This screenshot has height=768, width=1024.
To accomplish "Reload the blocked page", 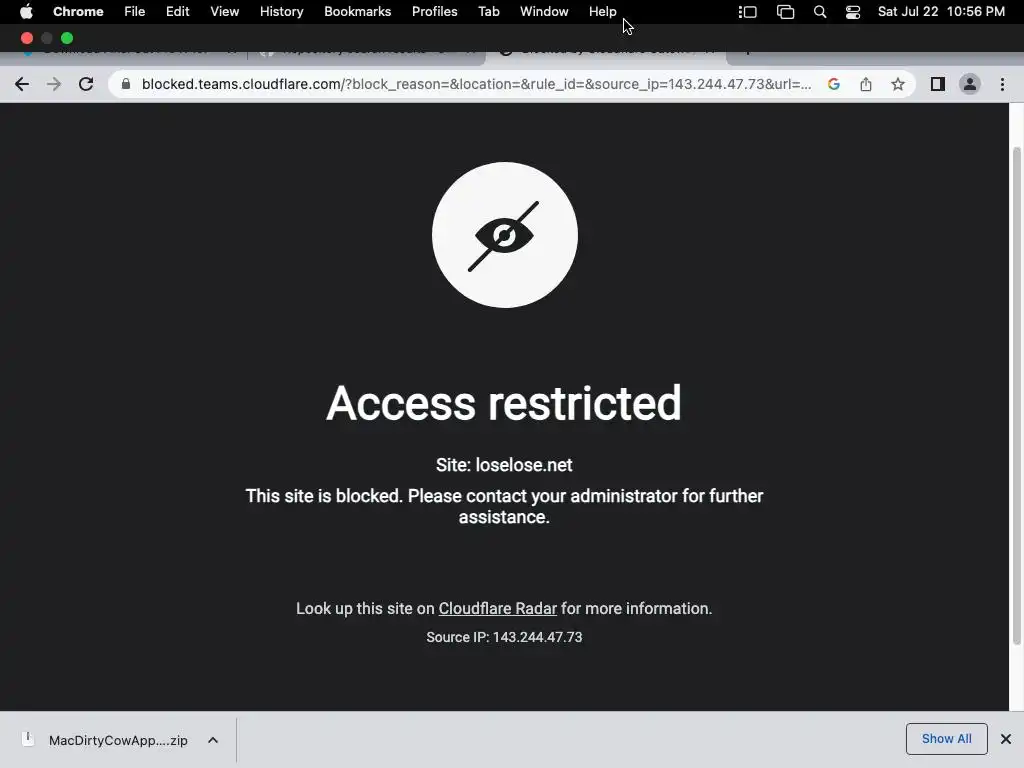I will tap(86, 84).
